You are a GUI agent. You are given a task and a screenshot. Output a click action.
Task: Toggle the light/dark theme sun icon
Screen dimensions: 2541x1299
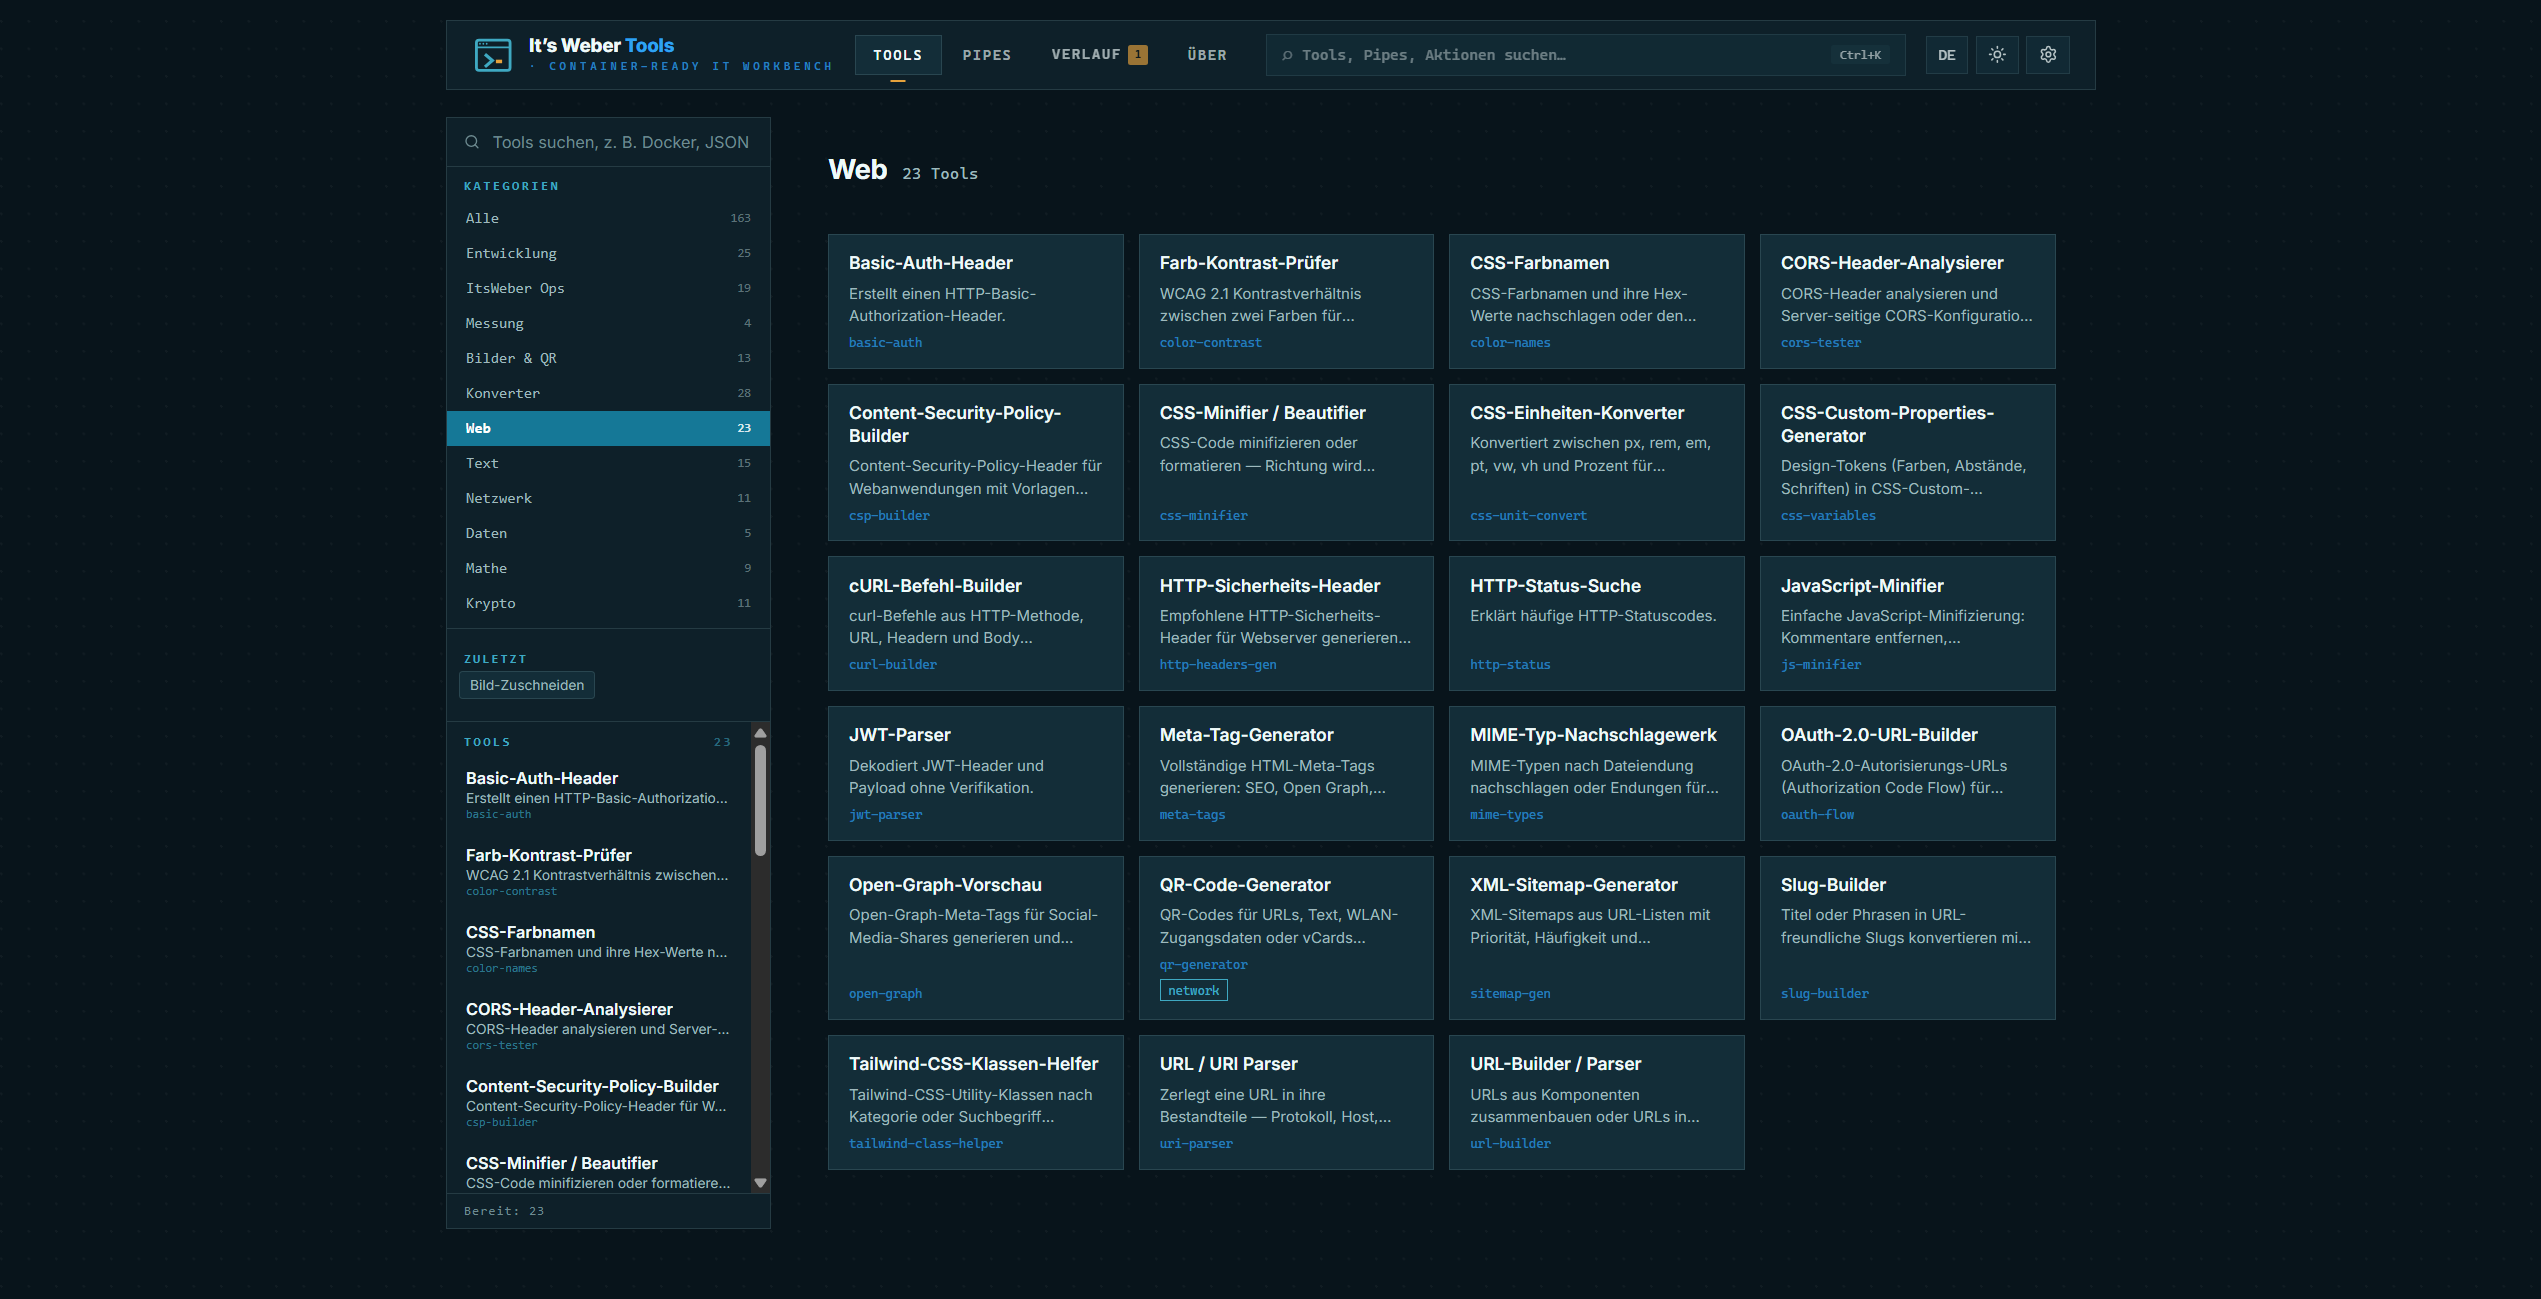(x=1997, y=55)
